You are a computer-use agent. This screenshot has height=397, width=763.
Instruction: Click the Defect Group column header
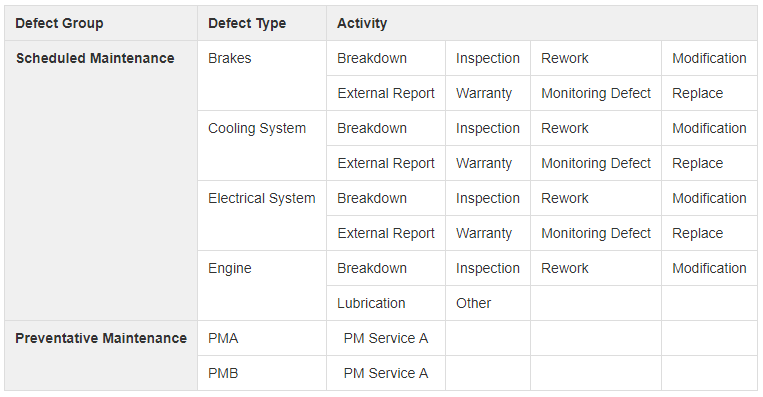(x=101, y=23)
